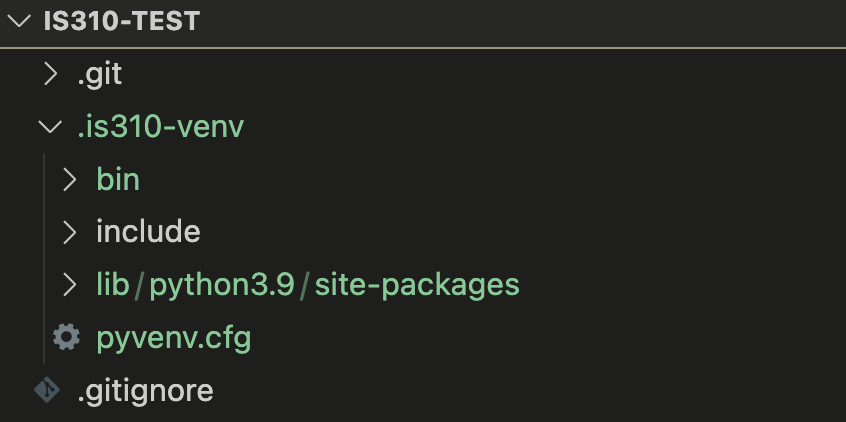Collapse the IS310-TEST explorer section chevron

click(21, 22)
